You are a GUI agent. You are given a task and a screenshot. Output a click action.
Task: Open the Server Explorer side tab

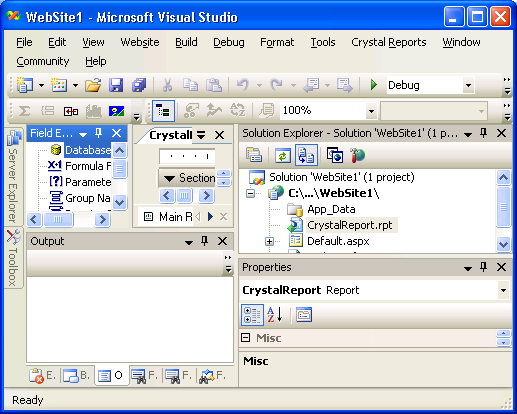(x=13, y=177)
